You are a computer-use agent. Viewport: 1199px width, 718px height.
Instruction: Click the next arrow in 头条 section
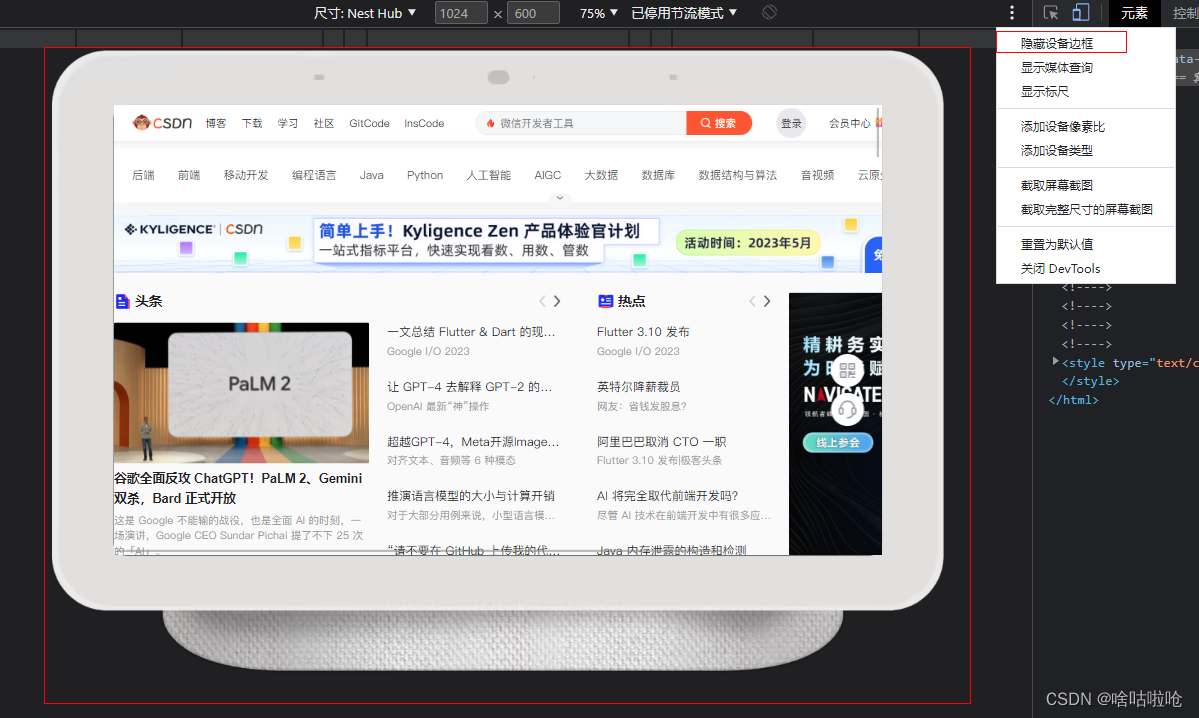point(557,301)
